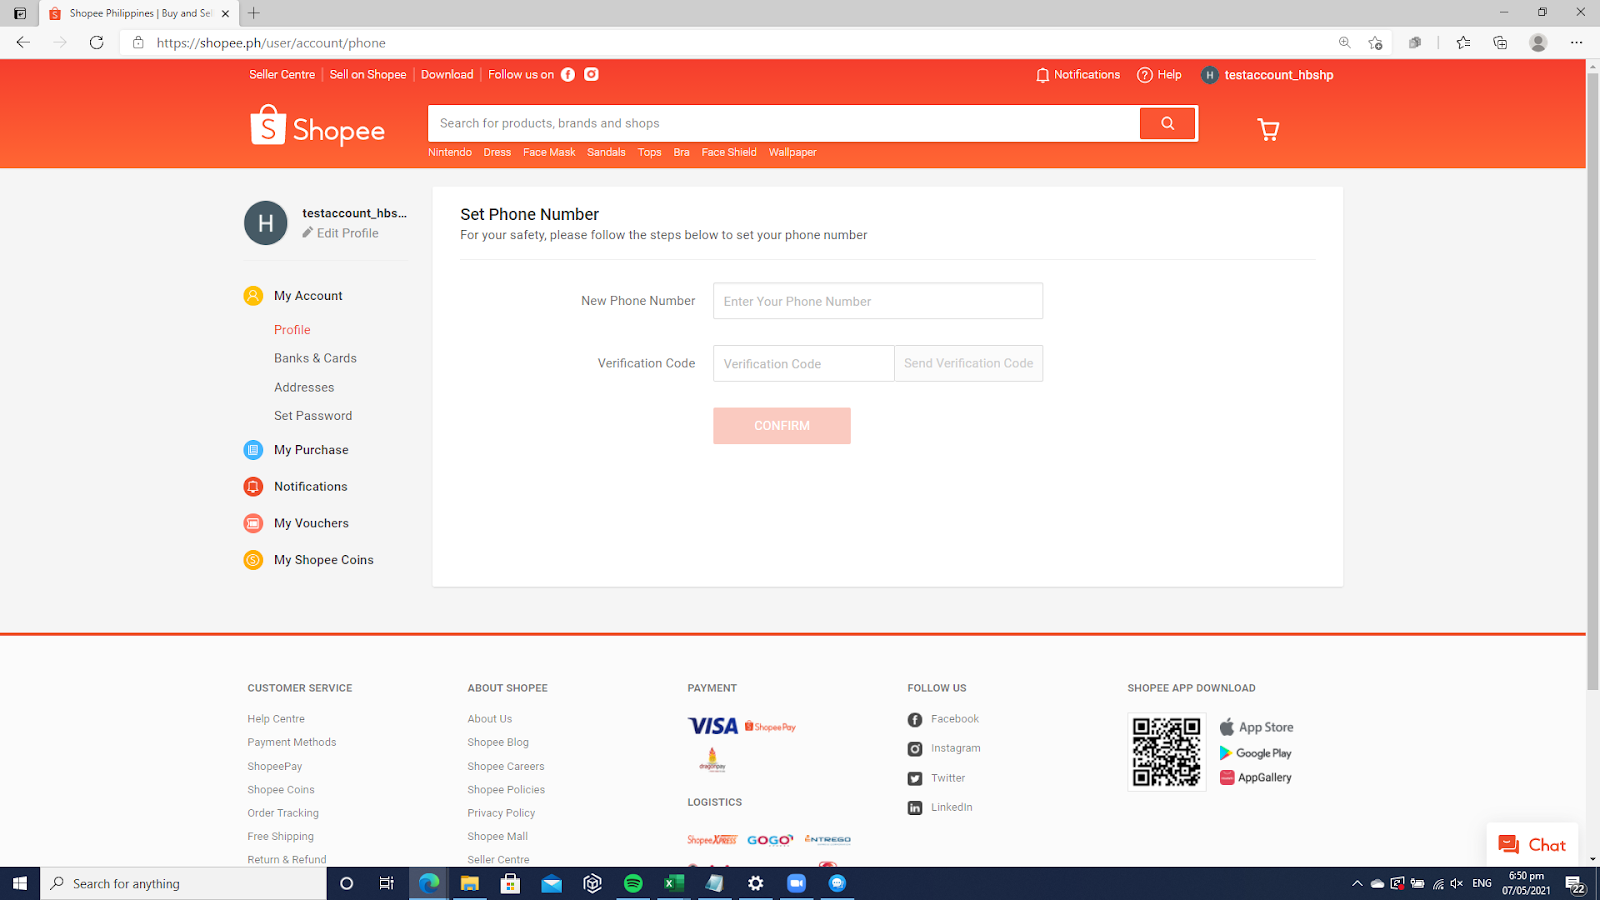Click the Google Play download badge

click(x=1255, y=752)
